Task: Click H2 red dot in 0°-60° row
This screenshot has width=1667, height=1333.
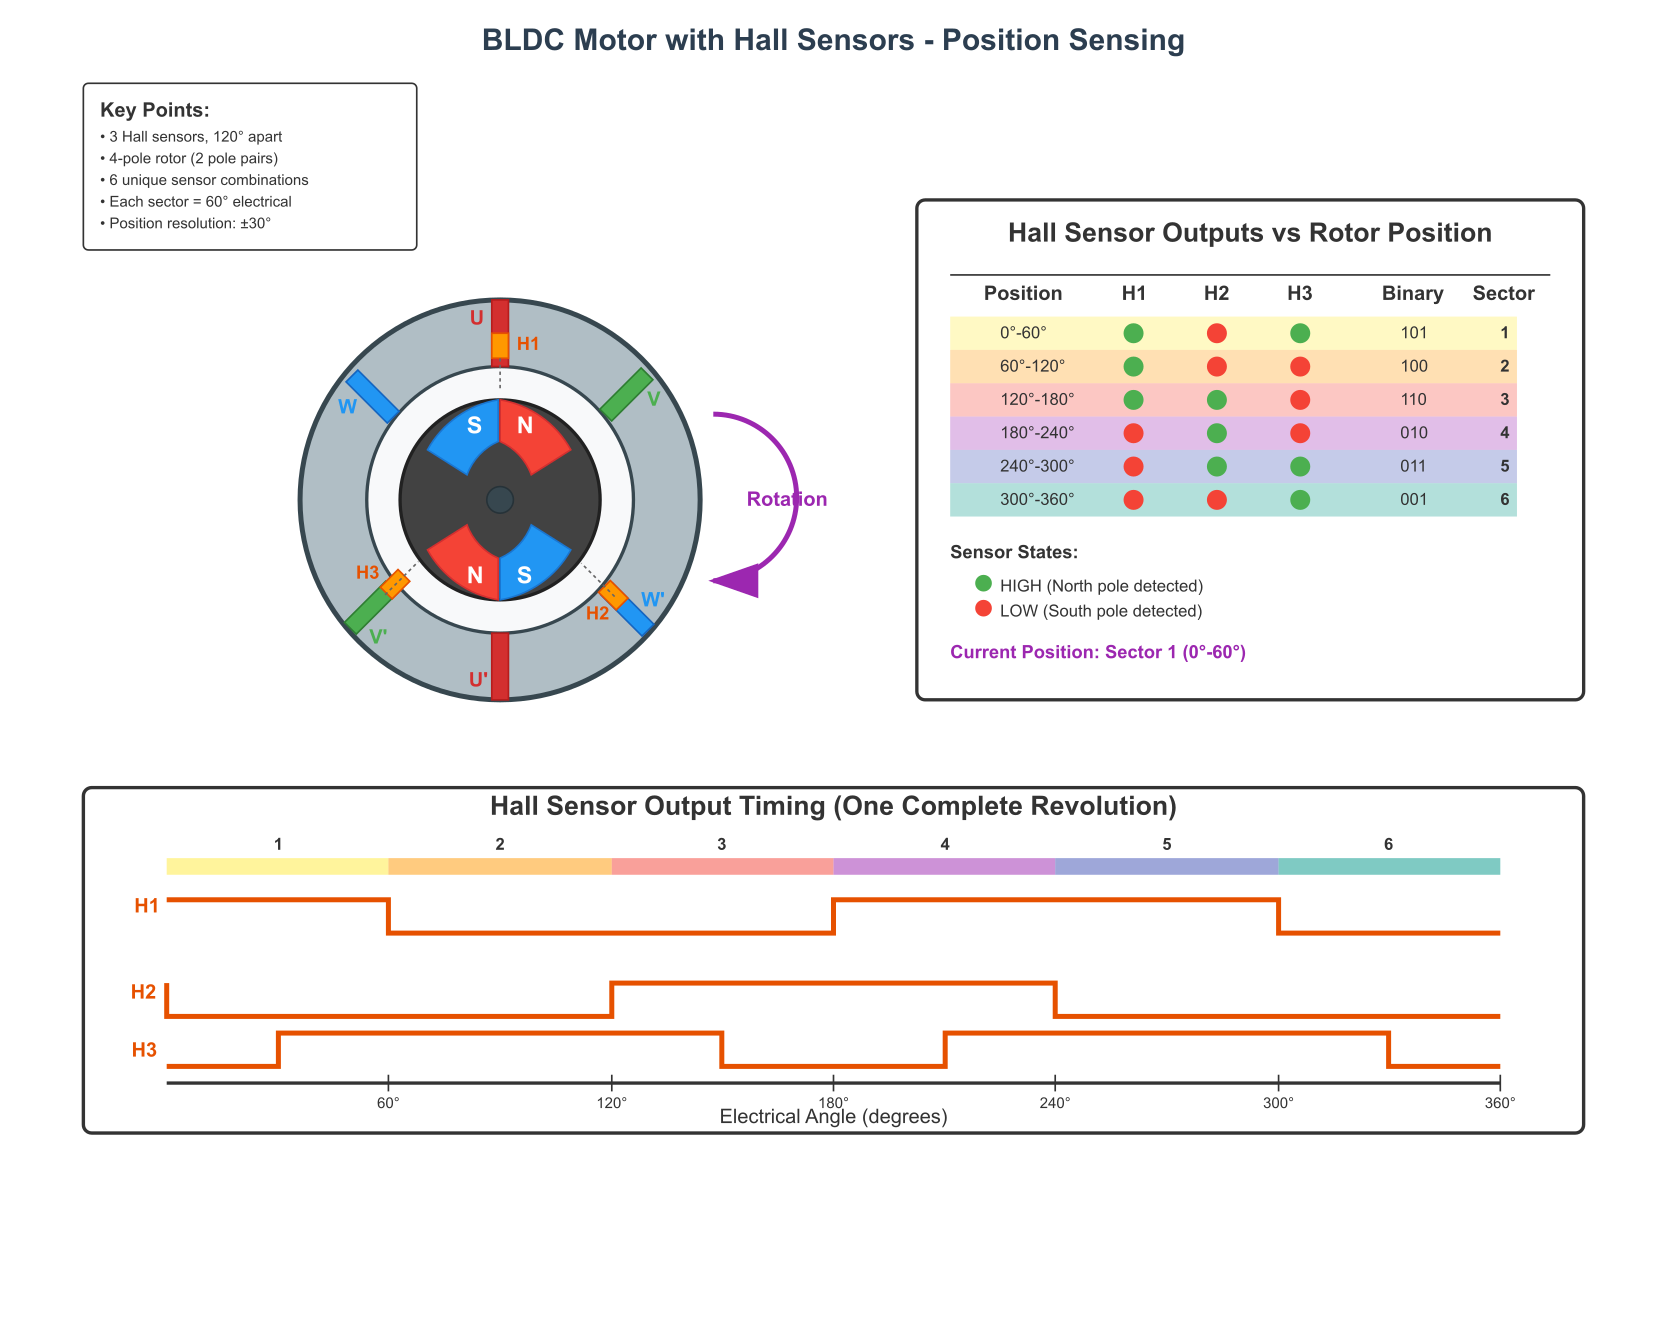Action: (1217, 333)
